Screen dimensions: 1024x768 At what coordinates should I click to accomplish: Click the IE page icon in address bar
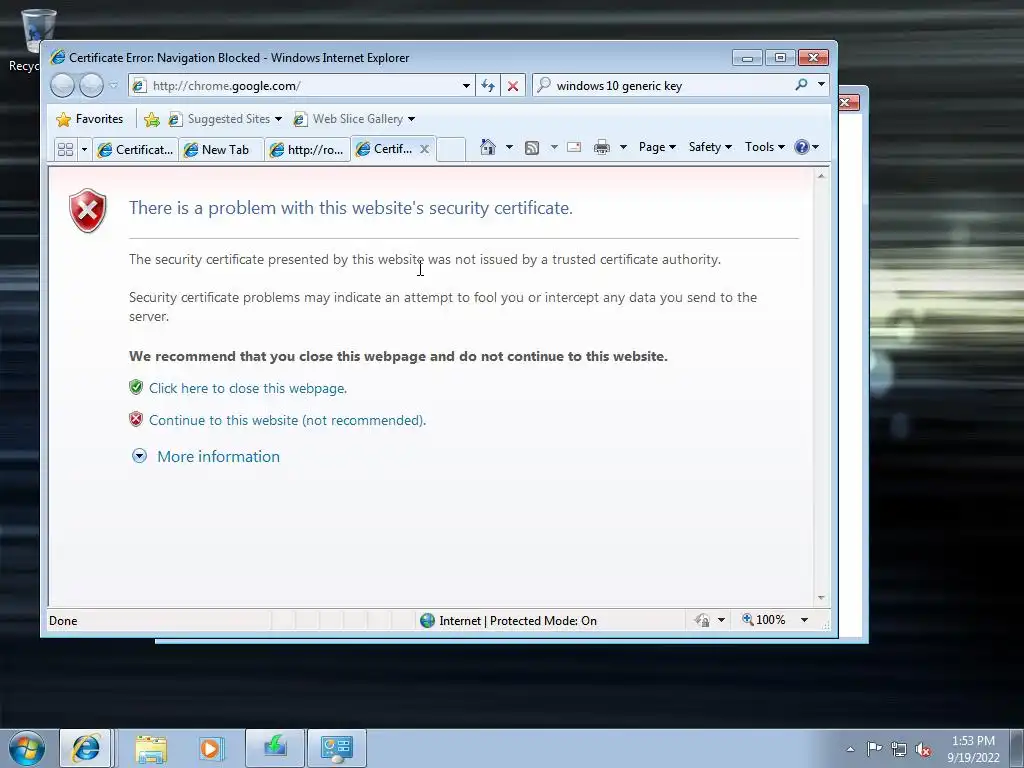tap(138, 86)
